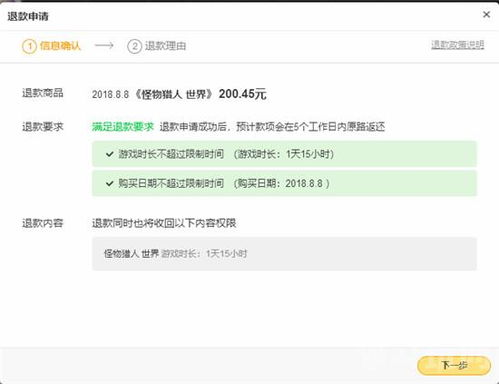Select the 信息确认 step label
This screenshot has height=384, width=499.
[x=60, y=46]
